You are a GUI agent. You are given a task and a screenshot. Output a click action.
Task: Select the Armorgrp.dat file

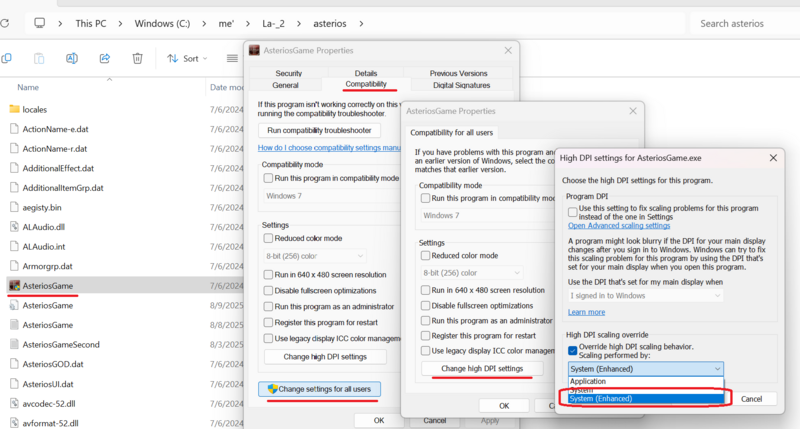point(47,266)
